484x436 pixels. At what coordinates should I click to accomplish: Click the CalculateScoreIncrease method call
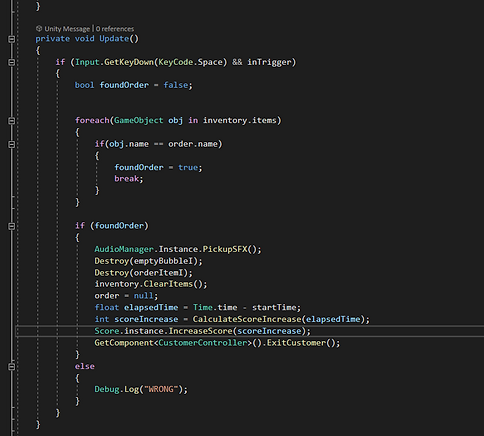(x=247, y=319)
